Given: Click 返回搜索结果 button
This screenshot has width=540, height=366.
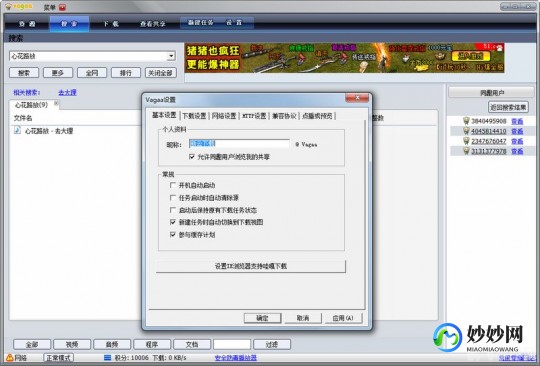Looking at the screenshot, I should pos(508,107).
